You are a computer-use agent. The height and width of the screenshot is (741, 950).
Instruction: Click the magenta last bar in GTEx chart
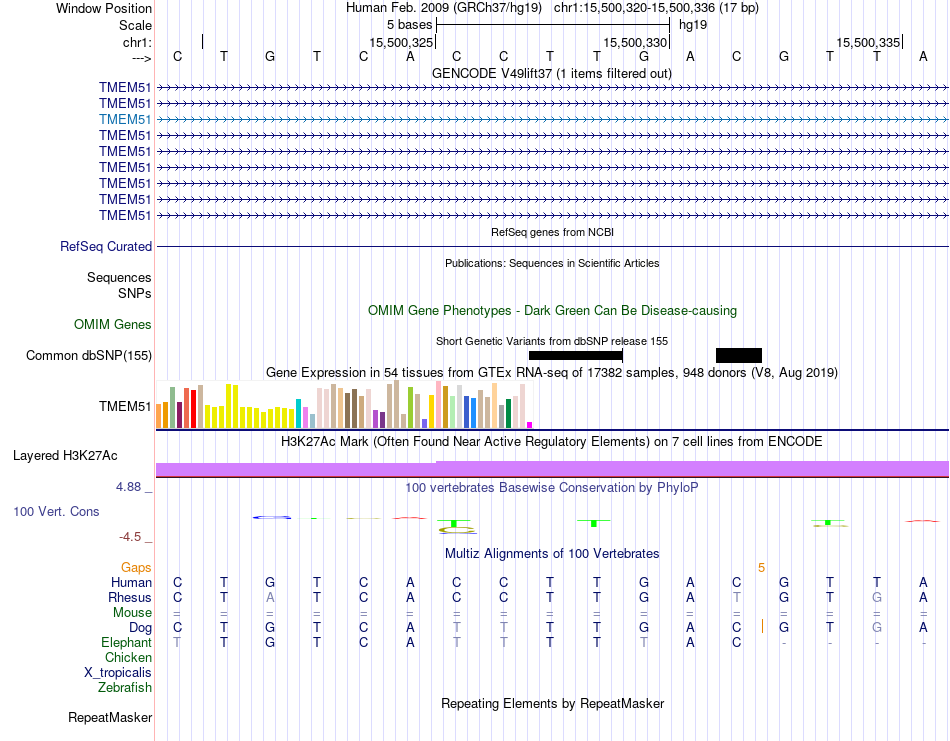[530, 425]
